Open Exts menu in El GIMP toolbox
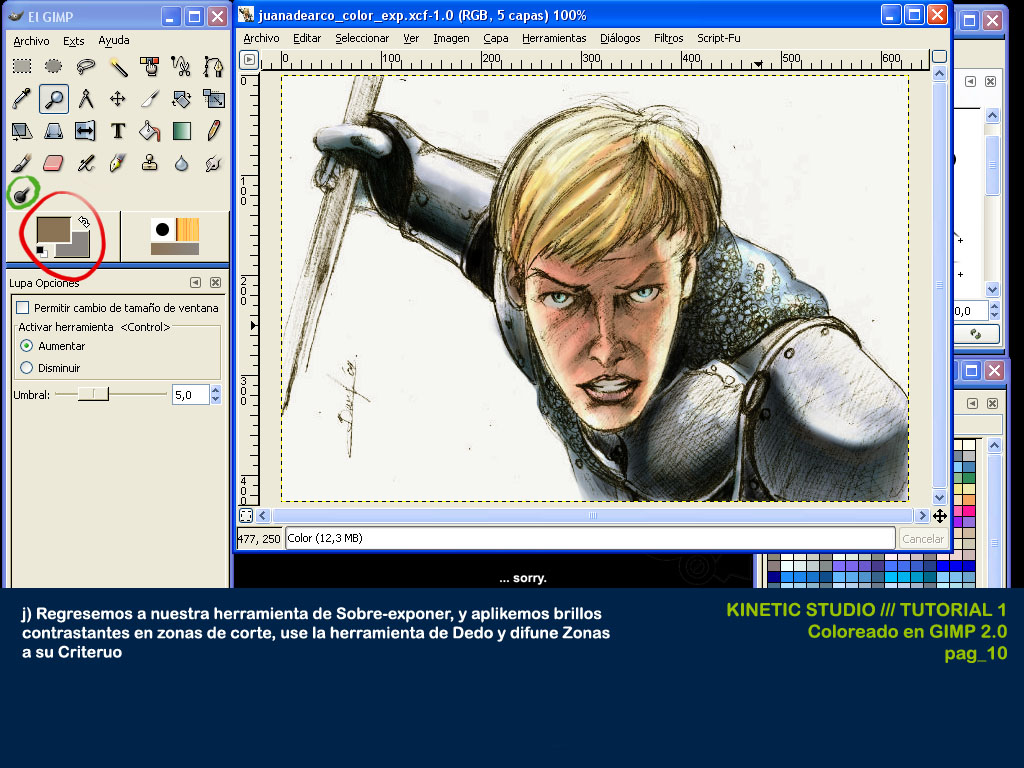Screen dimensions: 1024x768 [x=74, y=40]
